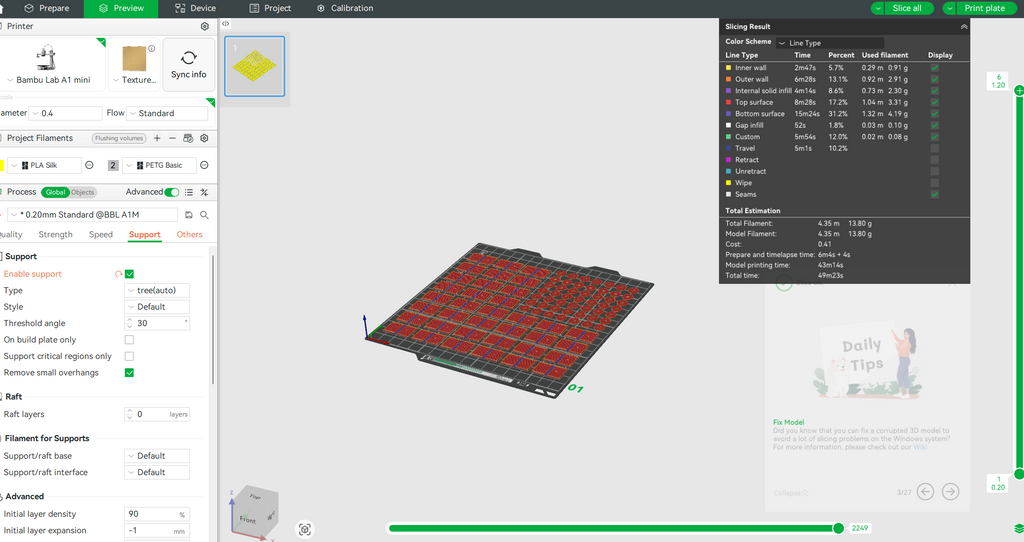Open the support Type dropdown

(156, 290)
